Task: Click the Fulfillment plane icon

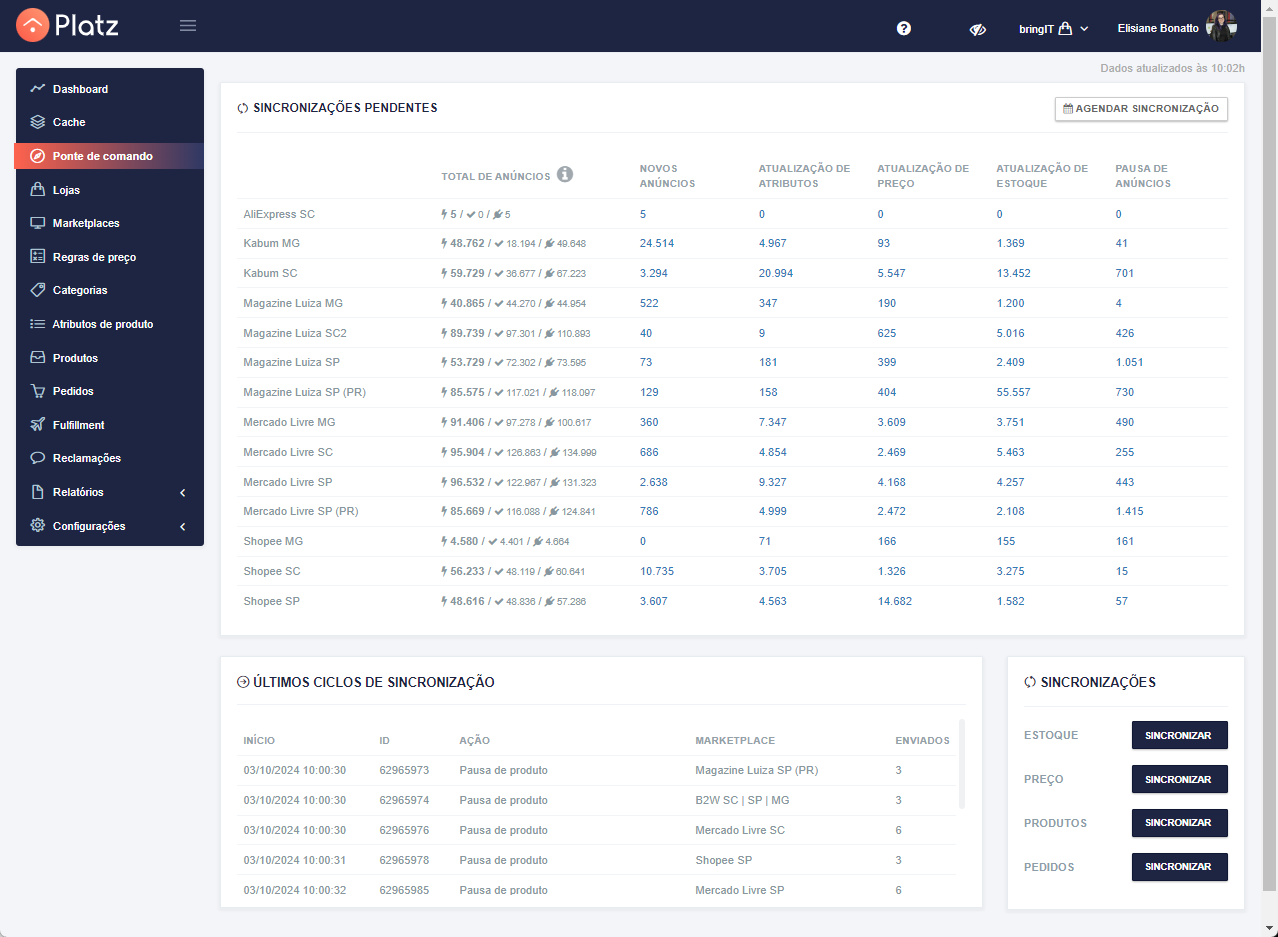Action: [x=38, y=425]
